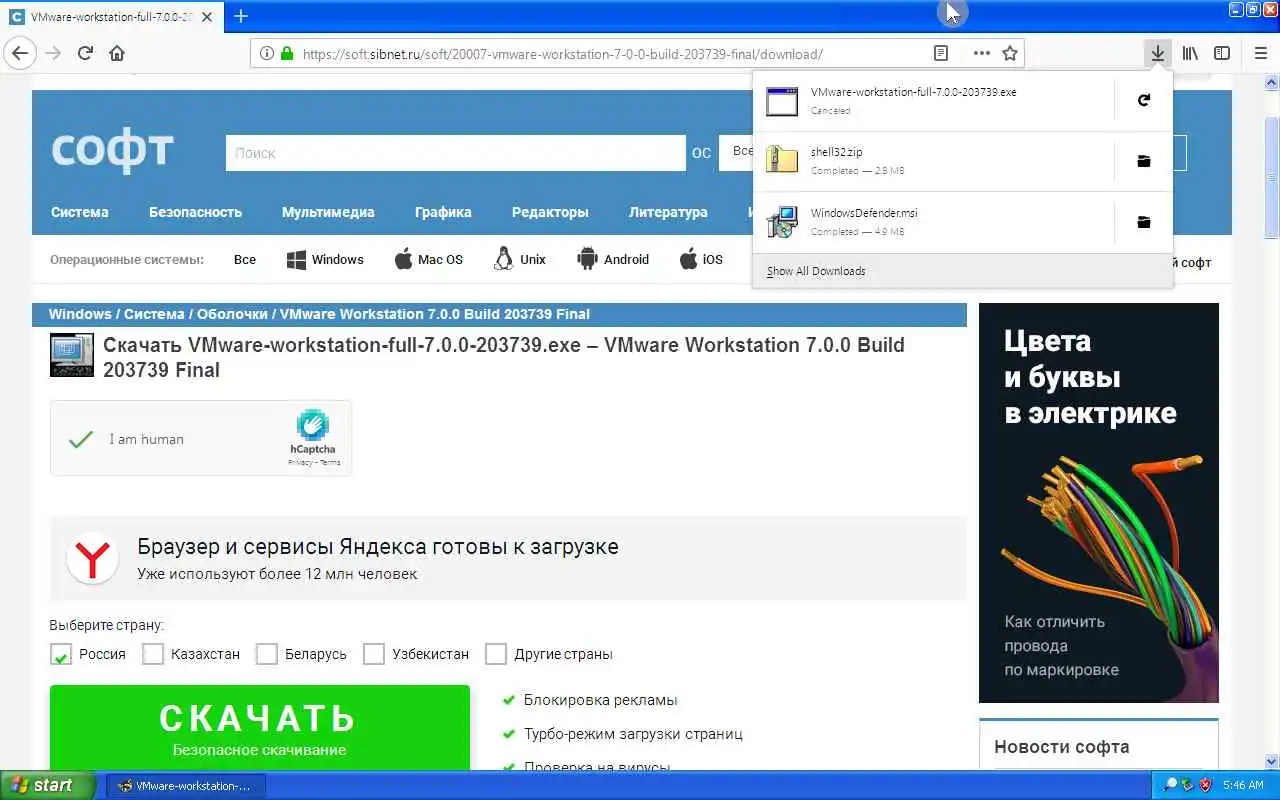This screenshot has height=800, width=1280.
Task: Click the browser address bar URL
Action: 563,54
